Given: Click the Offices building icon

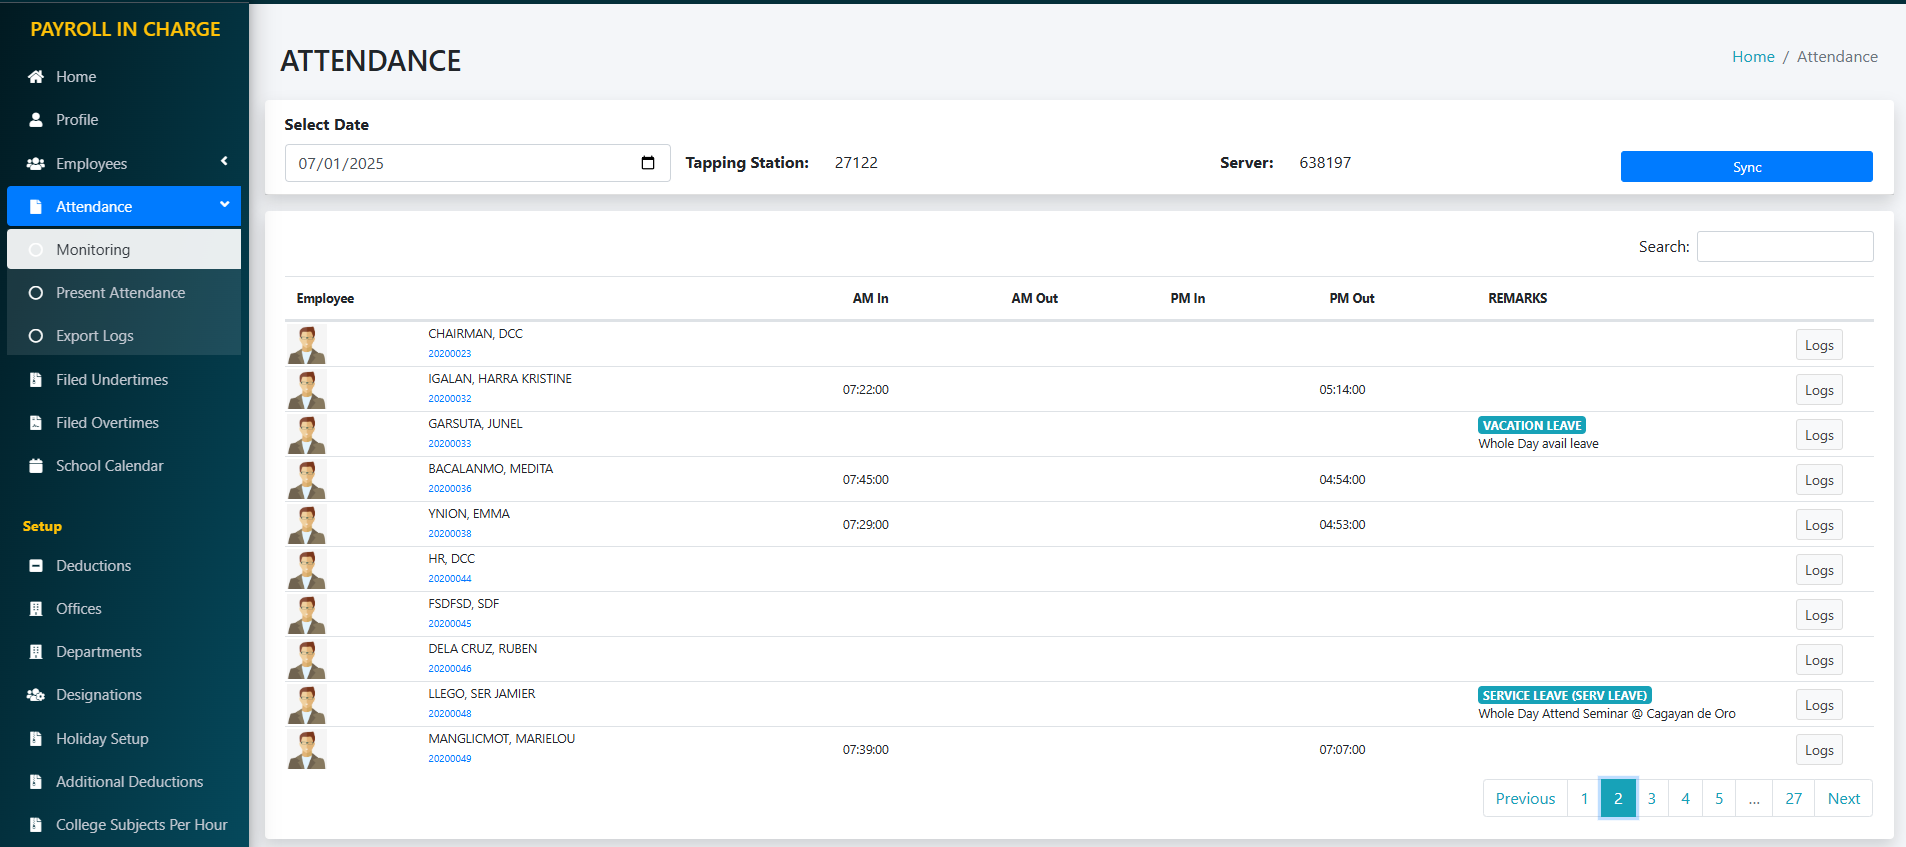Looking at the screenshot, I should click(36, 609).
